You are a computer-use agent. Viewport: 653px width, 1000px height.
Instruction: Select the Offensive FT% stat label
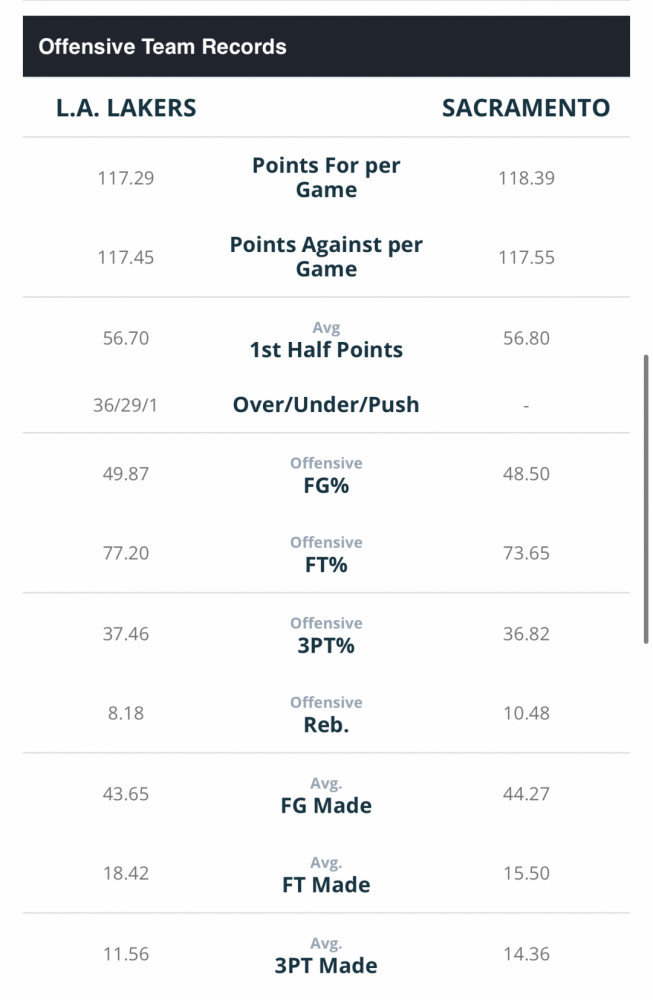tap(326, 565)
